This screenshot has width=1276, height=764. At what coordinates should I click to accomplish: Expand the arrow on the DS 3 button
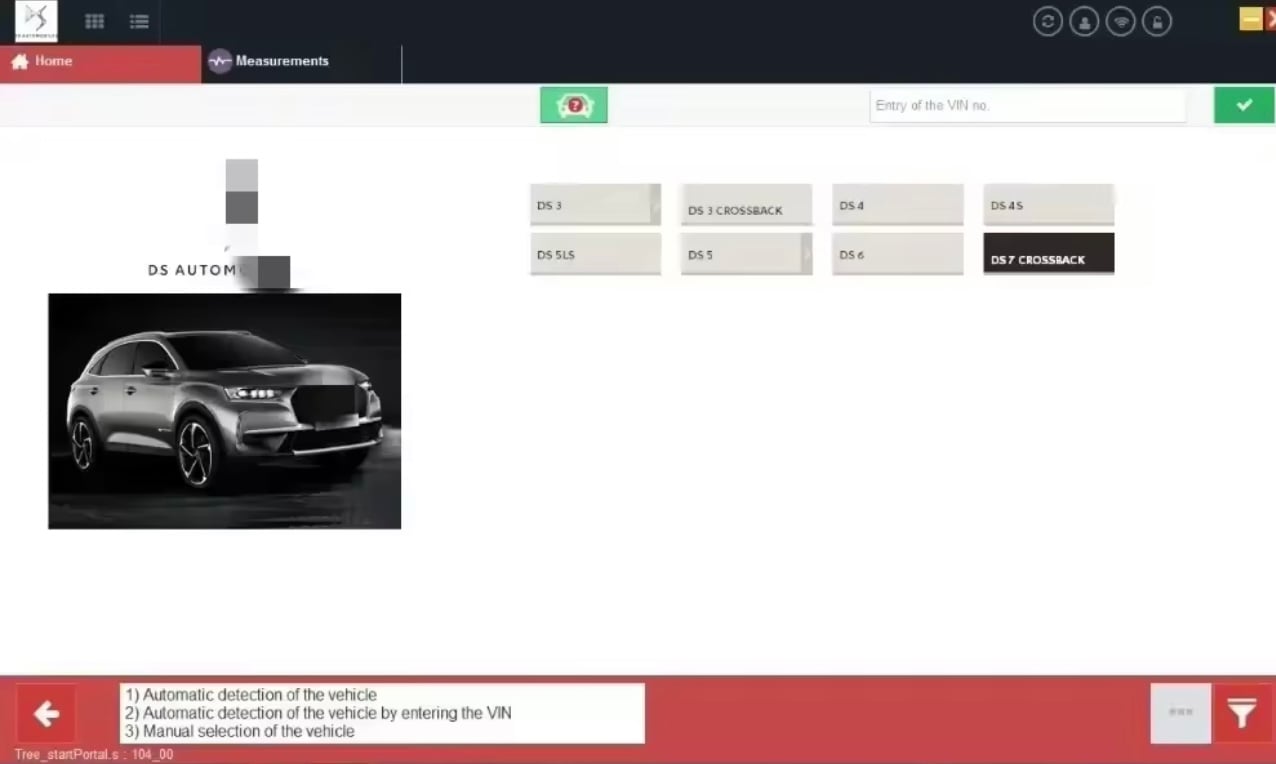click(x=655, y=204)
